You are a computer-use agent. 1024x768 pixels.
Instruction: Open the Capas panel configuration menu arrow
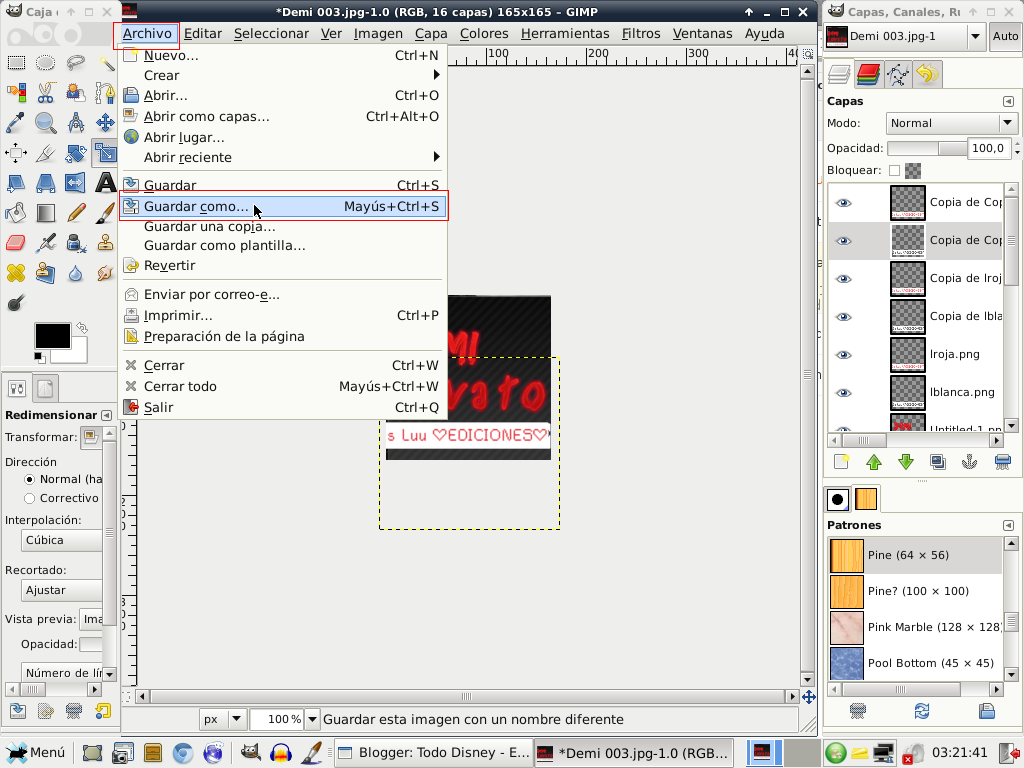1008,101
